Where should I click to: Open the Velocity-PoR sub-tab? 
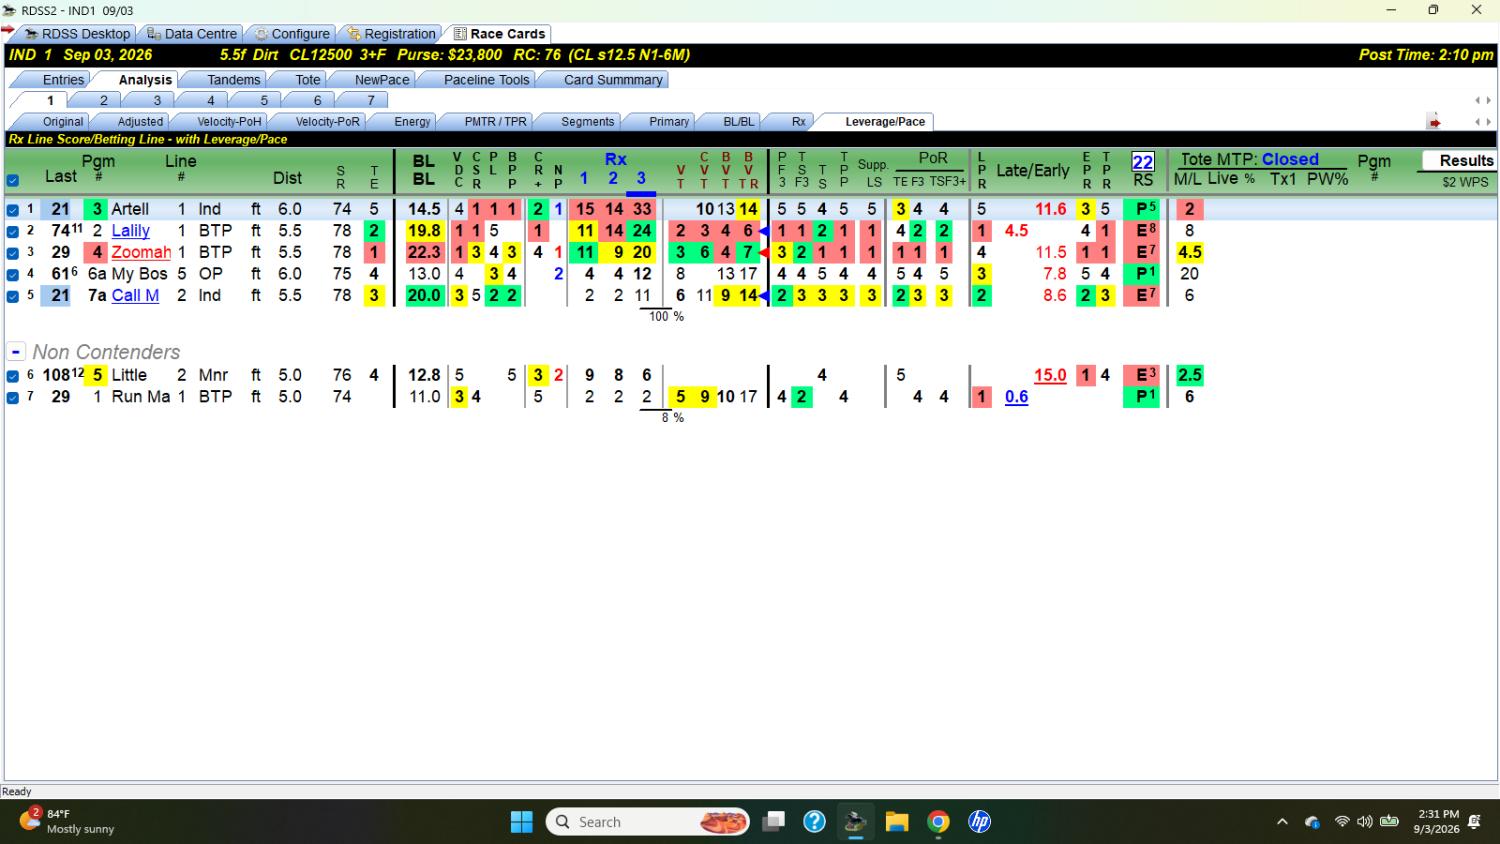tap(327, 122)
